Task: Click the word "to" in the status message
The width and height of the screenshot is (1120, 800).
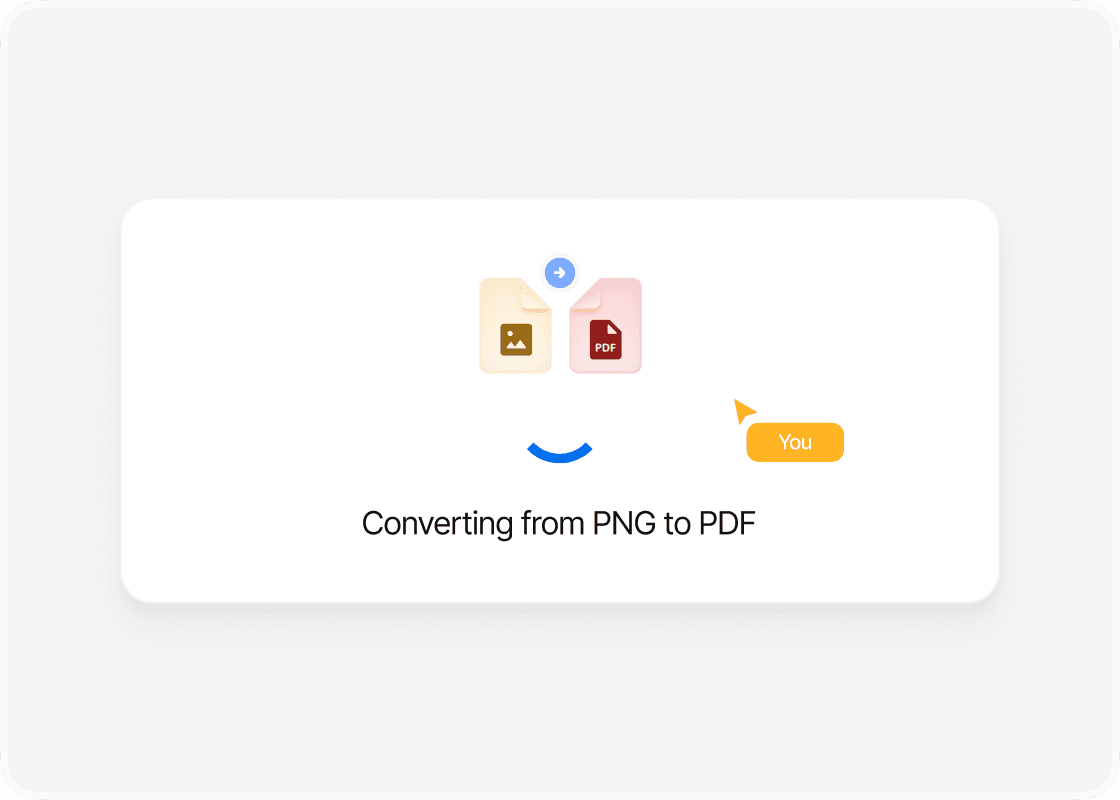Action: (x=677, y=524)
